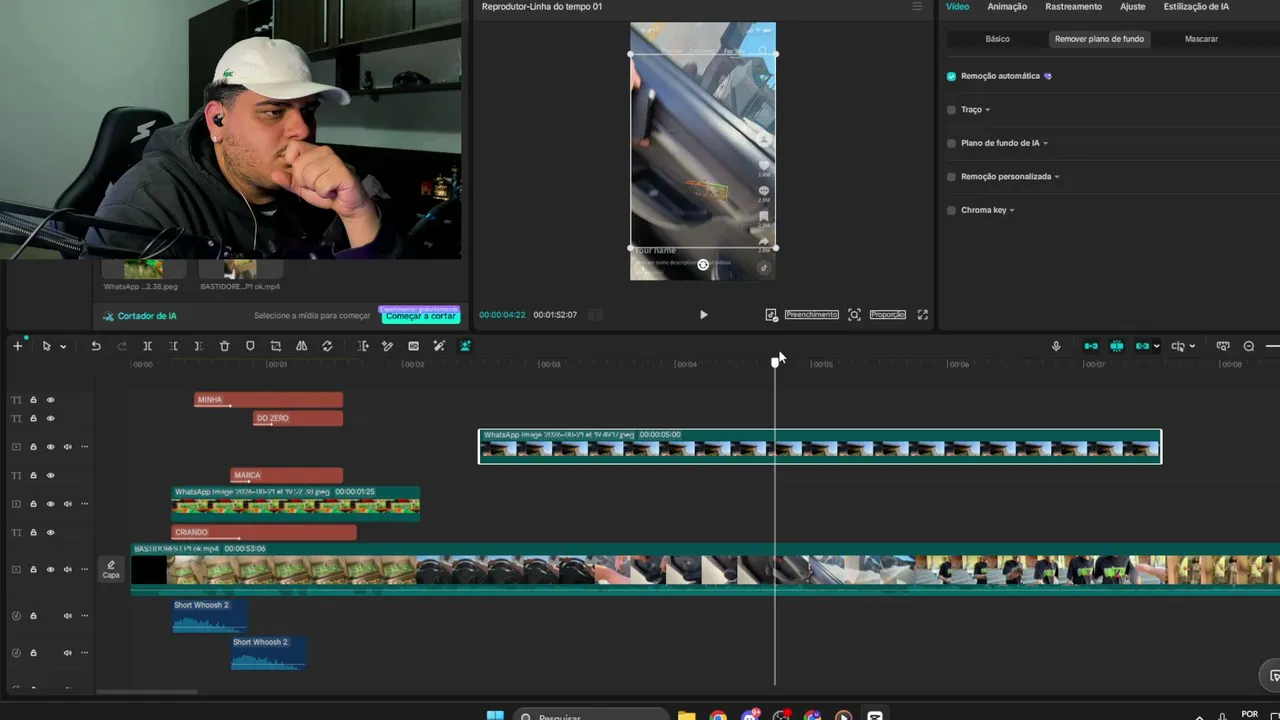Click the preview axis icon
Screen dimensions: 1280x720
pyautogui.click(x=1178, y=346)
